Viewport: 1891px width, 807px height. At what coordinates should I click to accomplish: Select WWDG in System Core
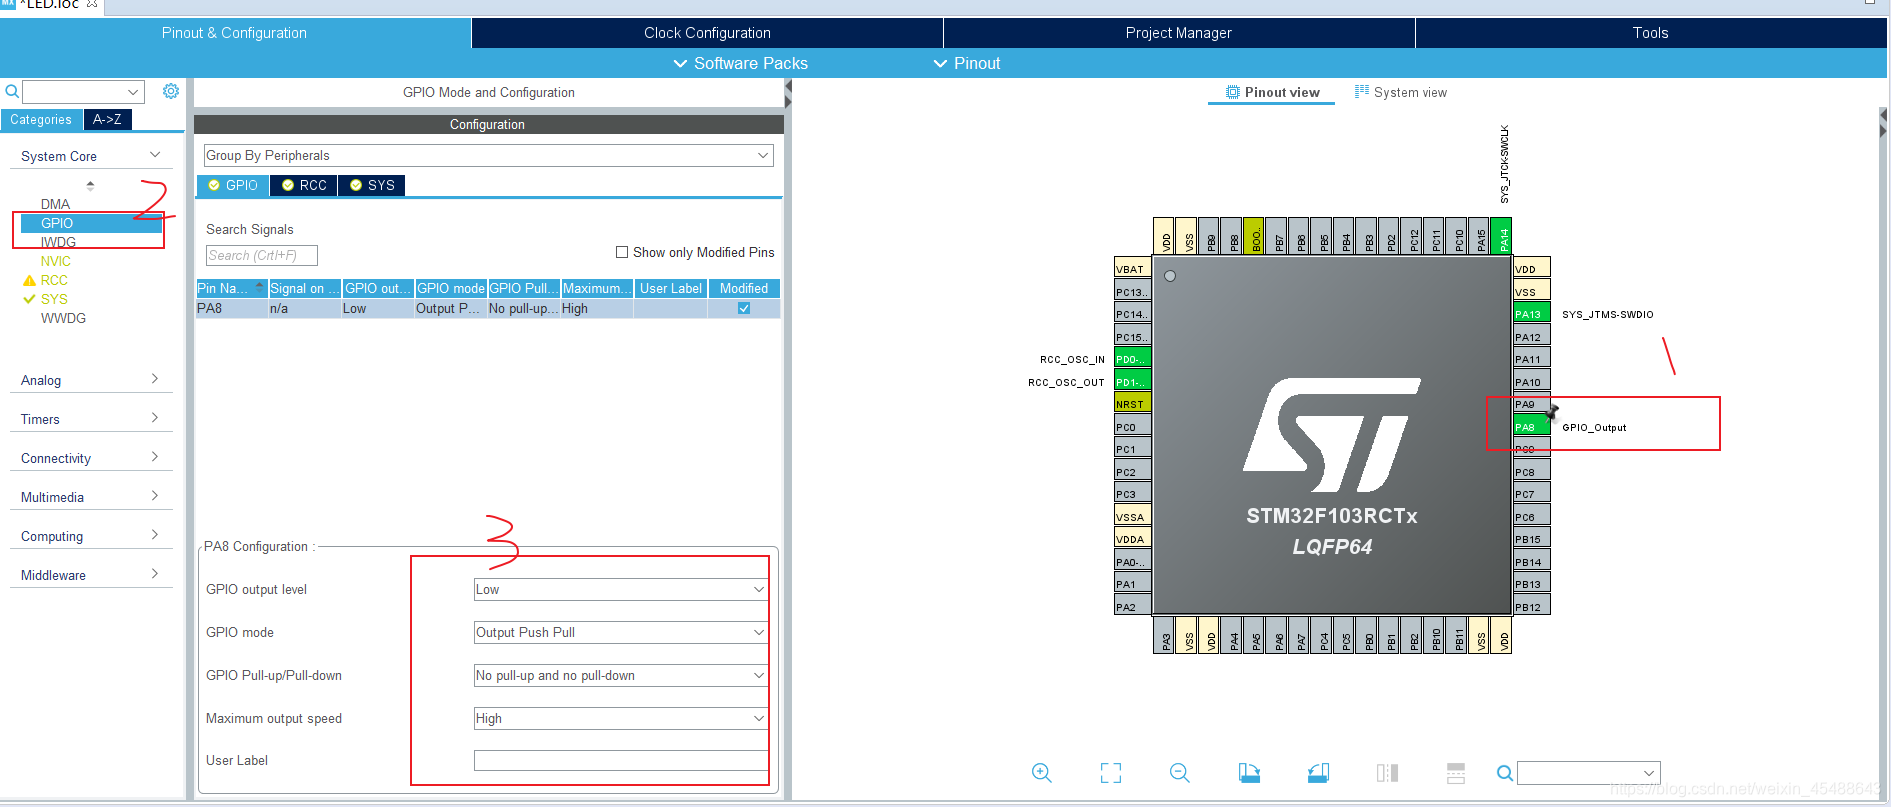63,318
